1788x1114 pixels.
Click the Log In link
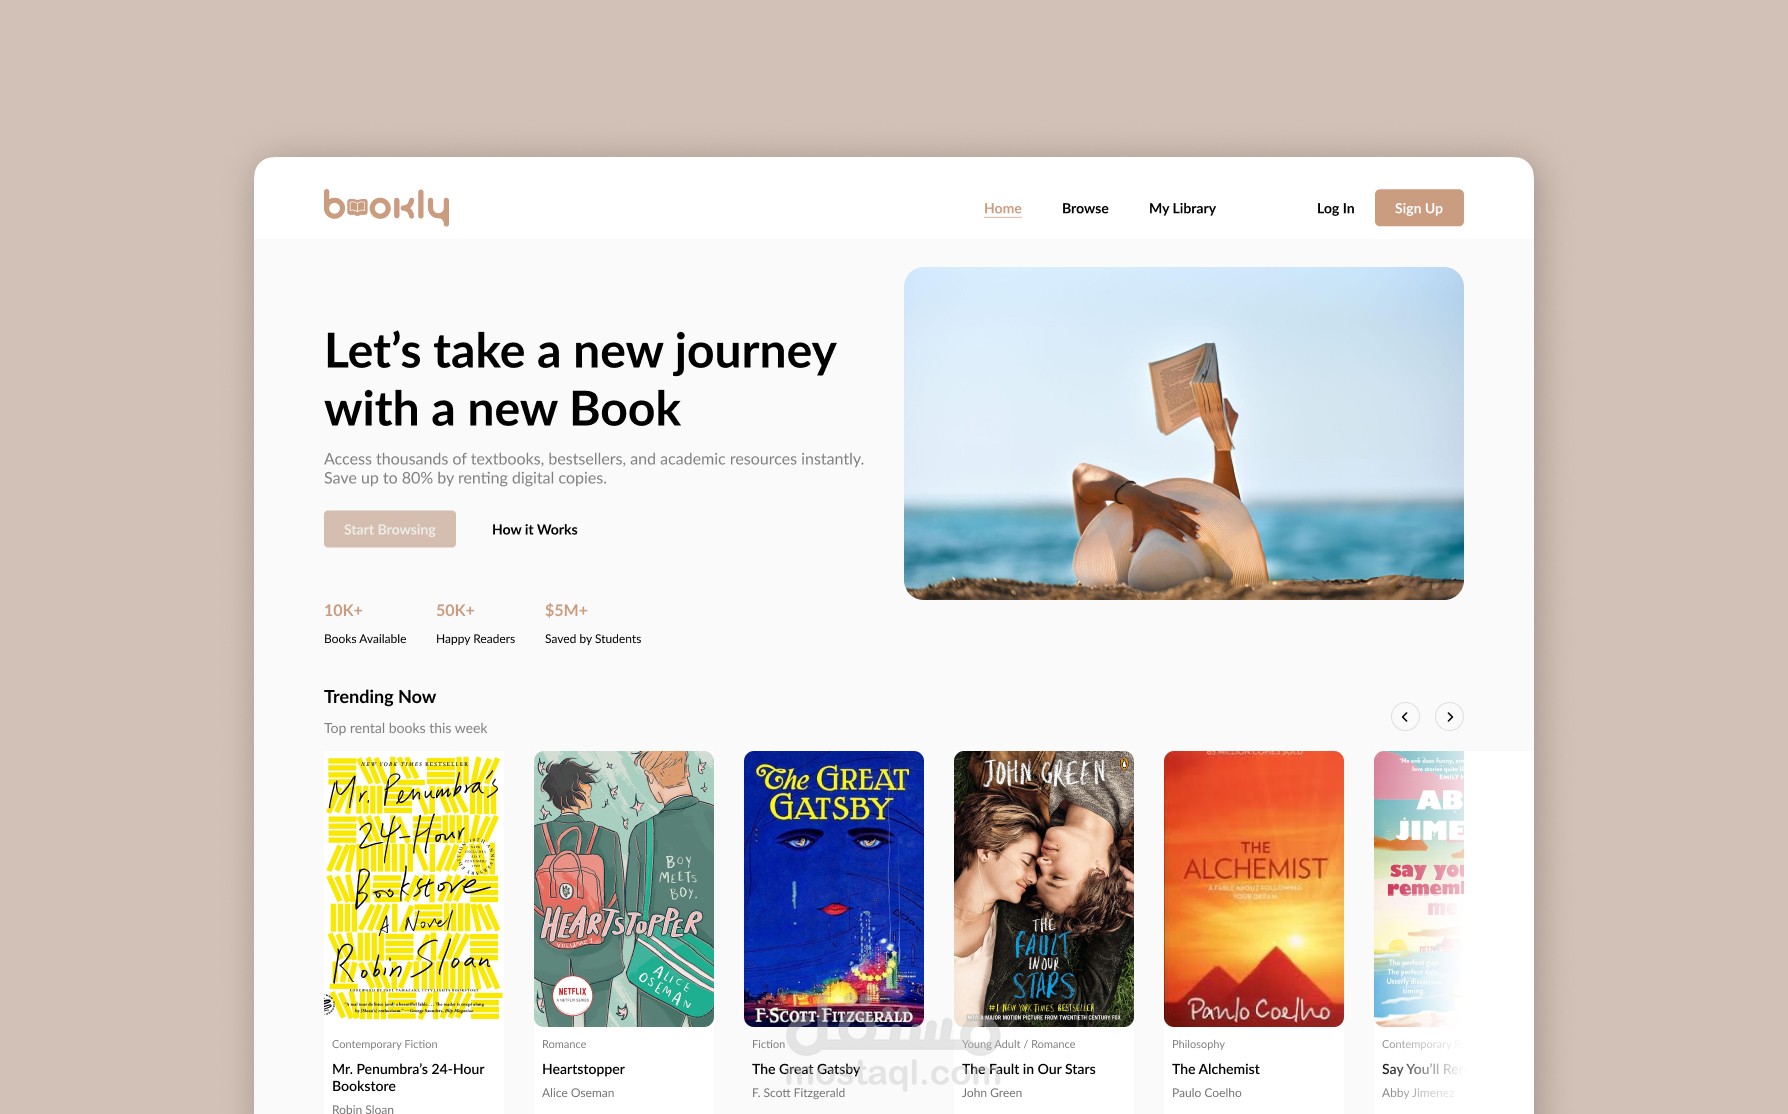[1335, 208]
